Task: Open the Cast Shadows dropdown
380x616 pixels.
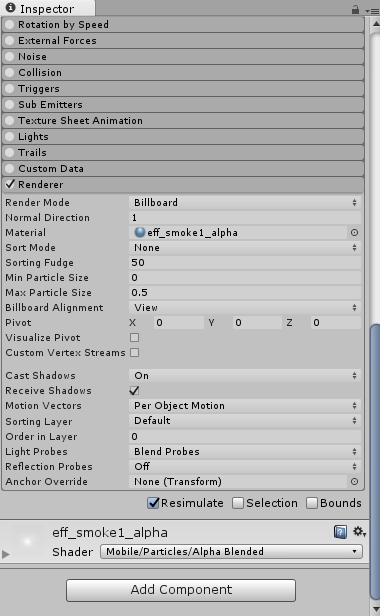Action: pos(244,376)
